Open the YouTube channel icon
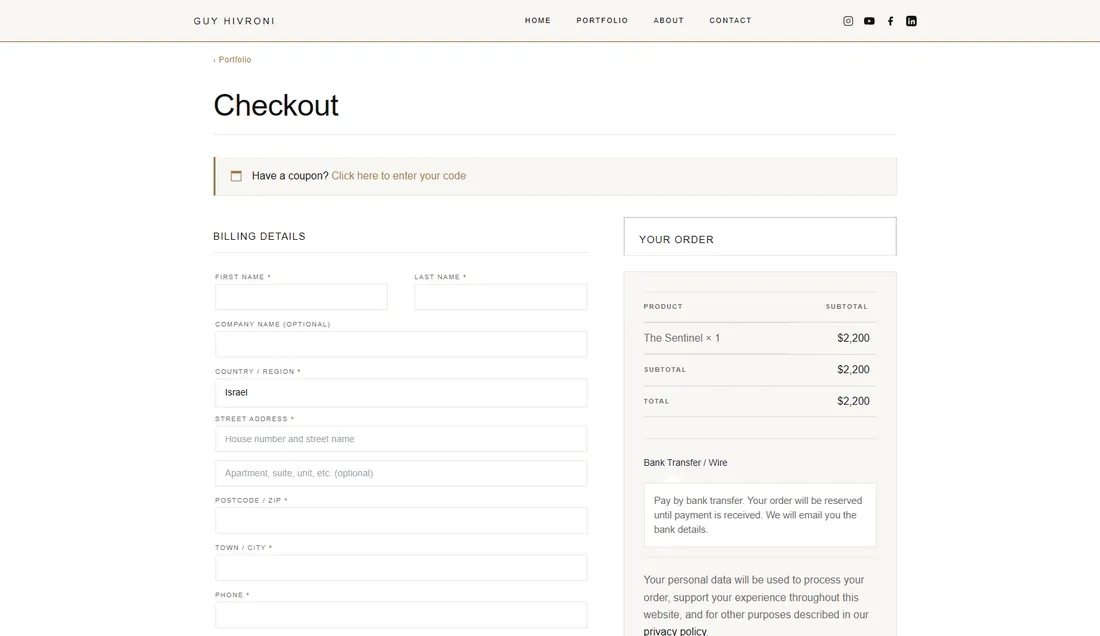Viewport: 1100px width, 636px height. tap(869, 21)
